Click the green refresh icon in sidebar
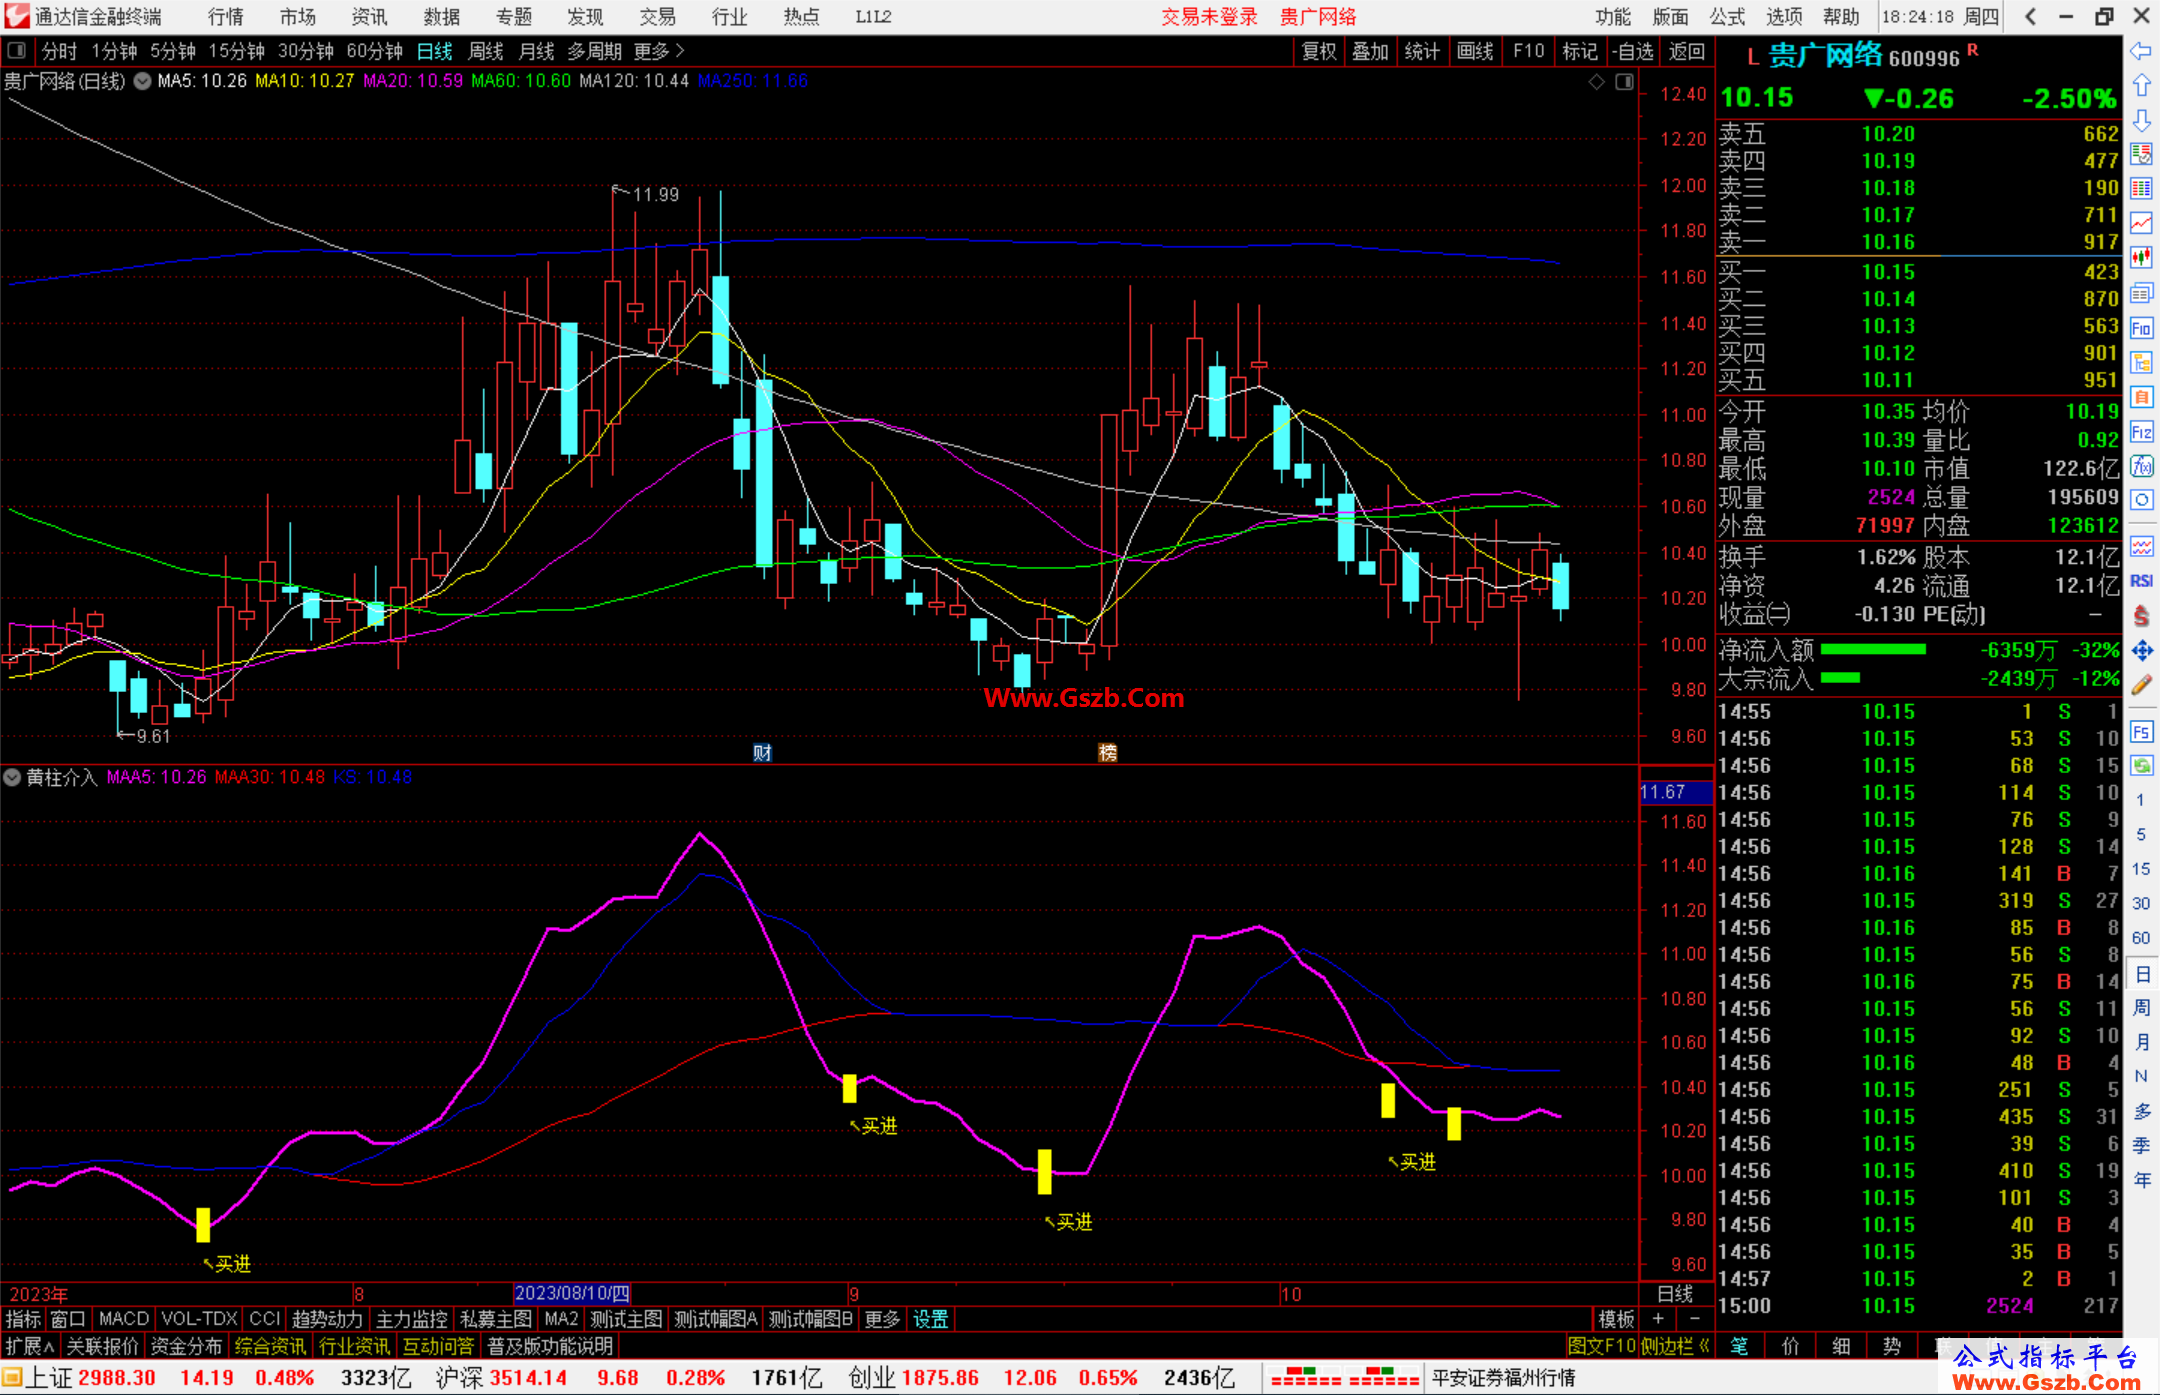Screen dimensions: 2160x1395 coord(2141,766)
